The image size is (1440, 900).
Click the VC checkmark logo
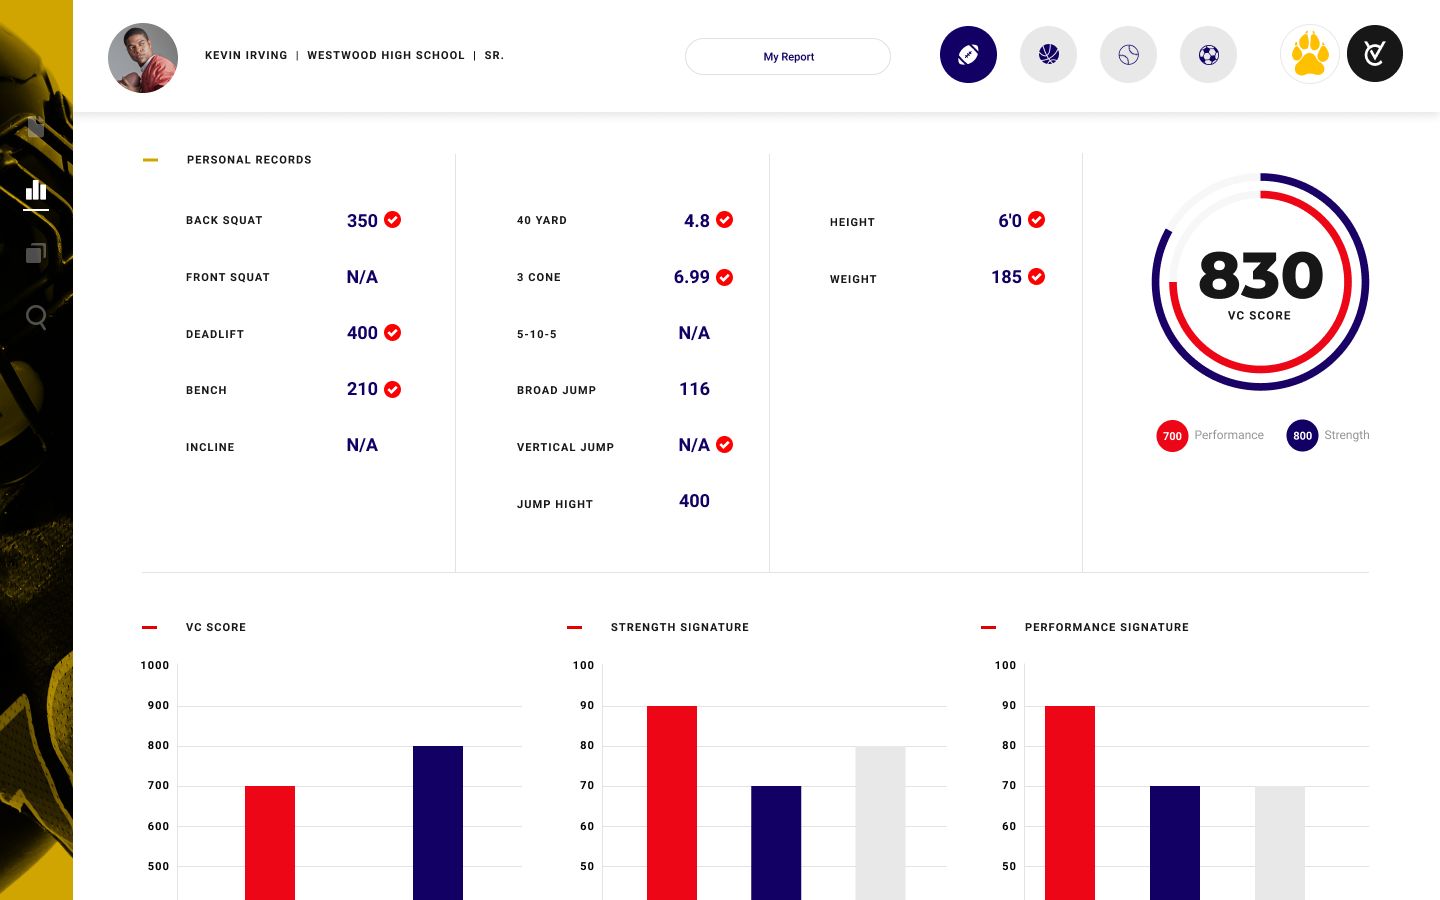point(1374,53)
